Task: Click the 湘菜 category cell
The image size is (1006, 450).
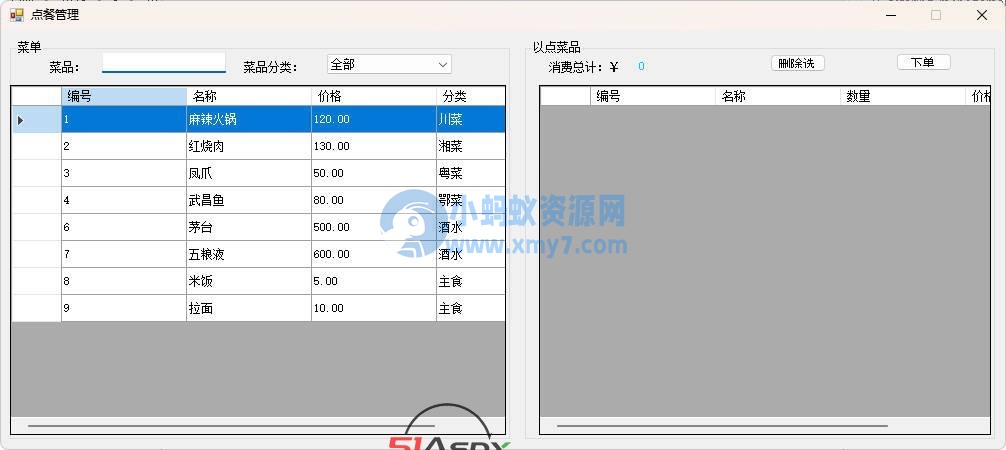Action: pyautogui.click(x=471, y=146)
